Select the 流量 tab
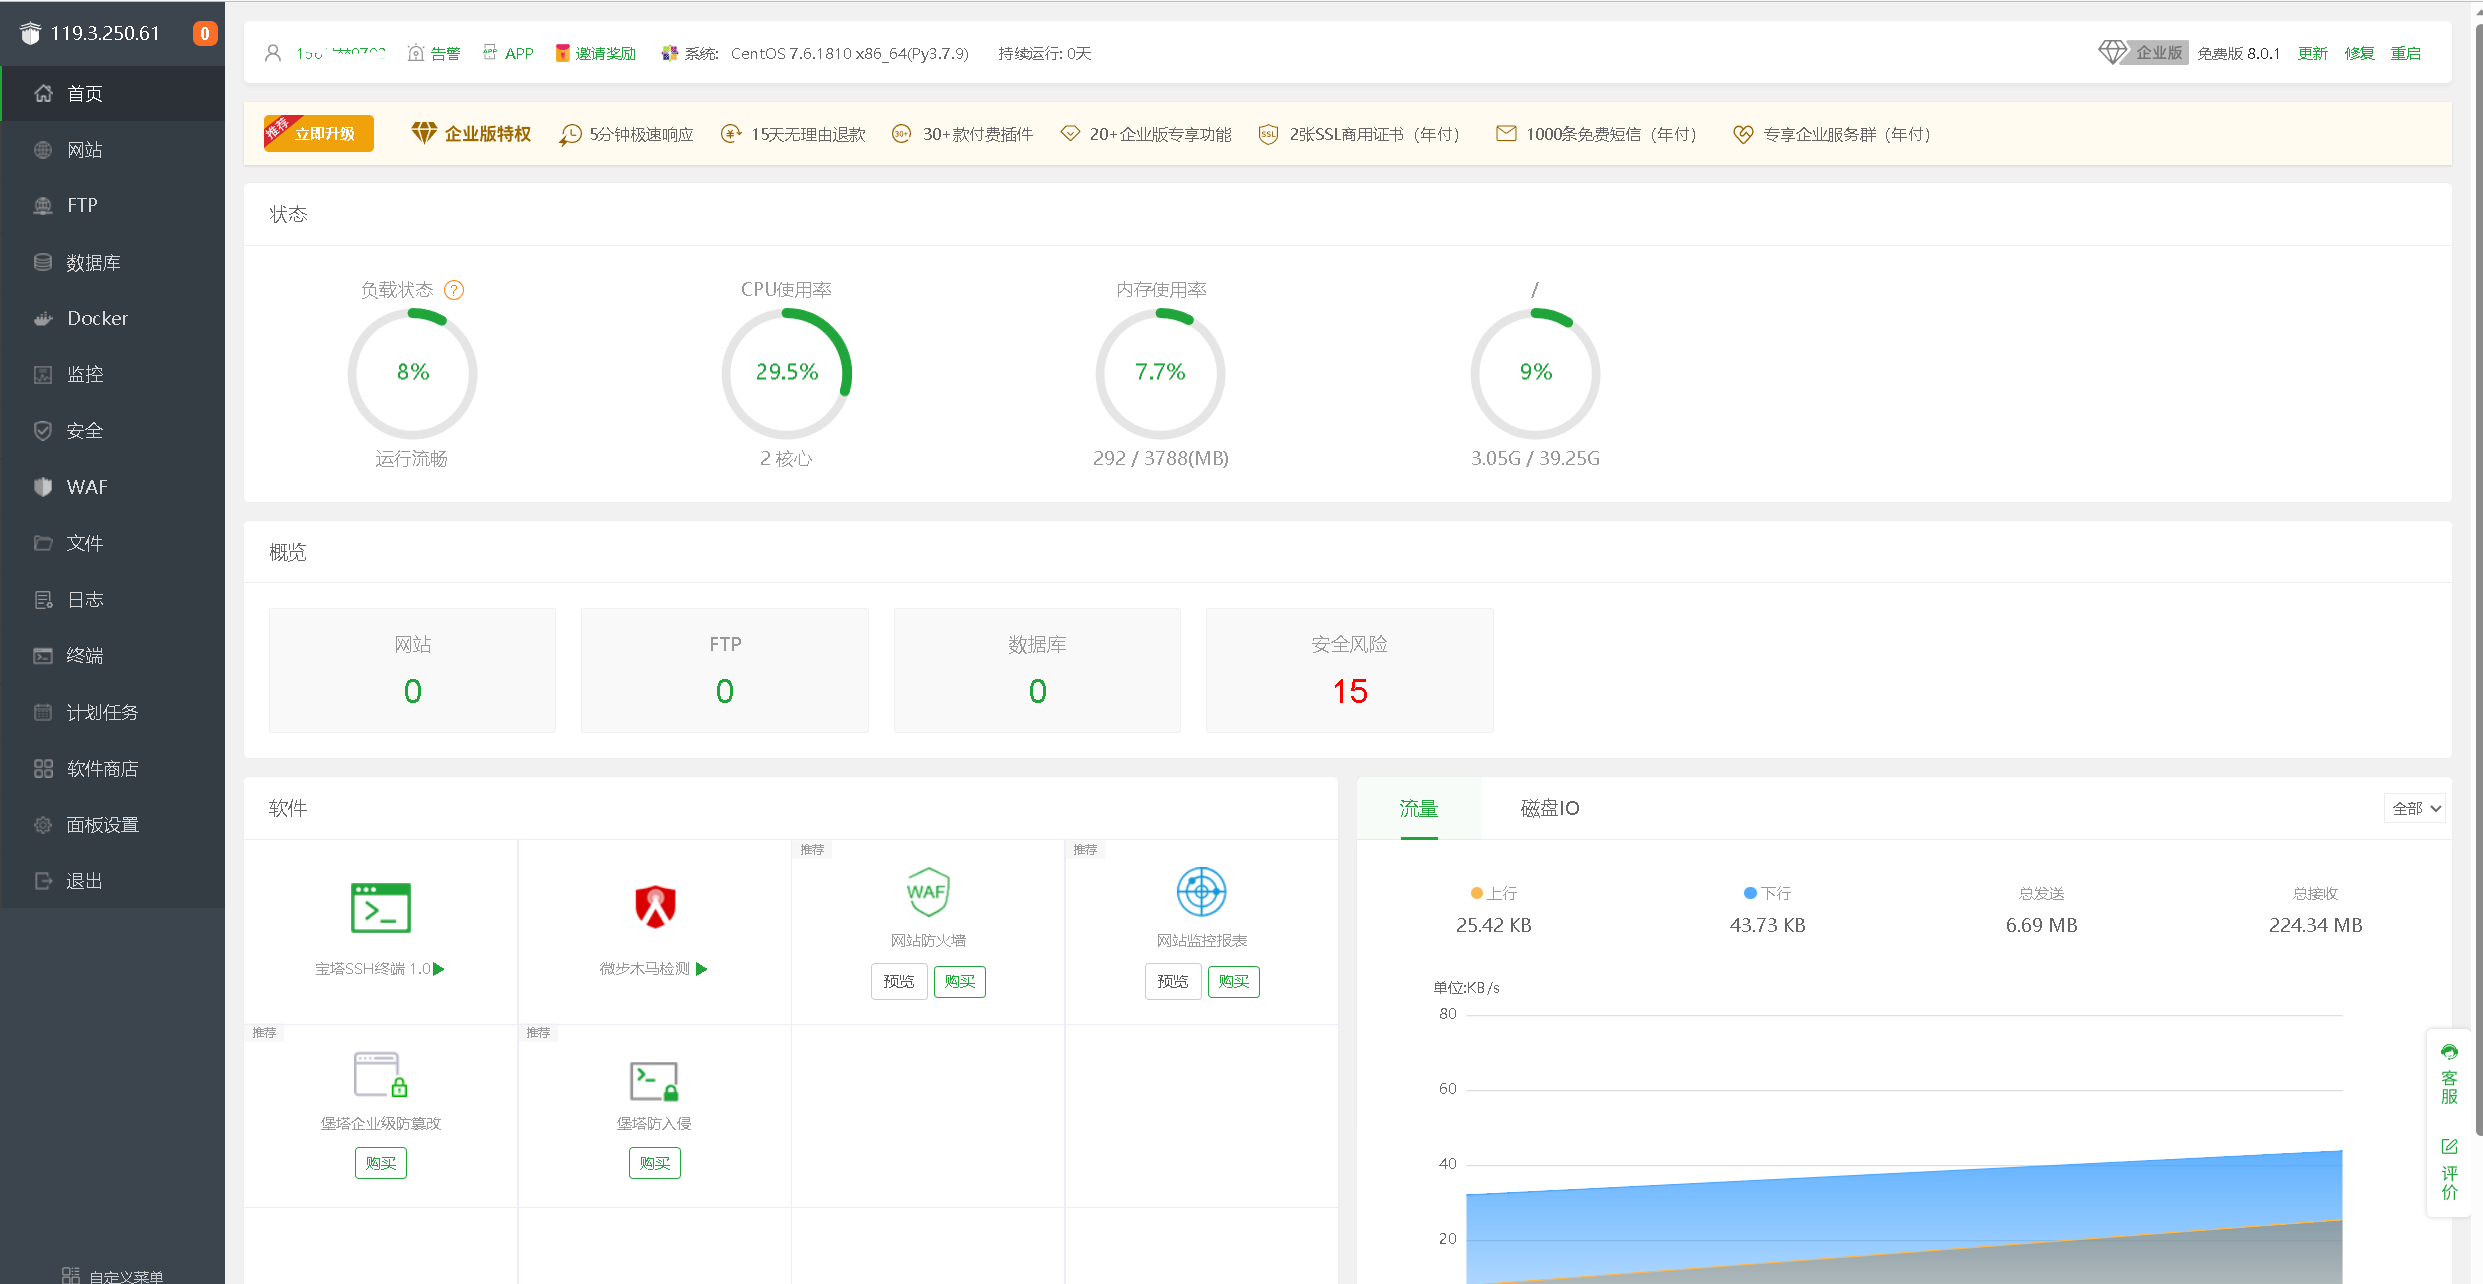2483x1284 pixels. (x=1418, y=808)
